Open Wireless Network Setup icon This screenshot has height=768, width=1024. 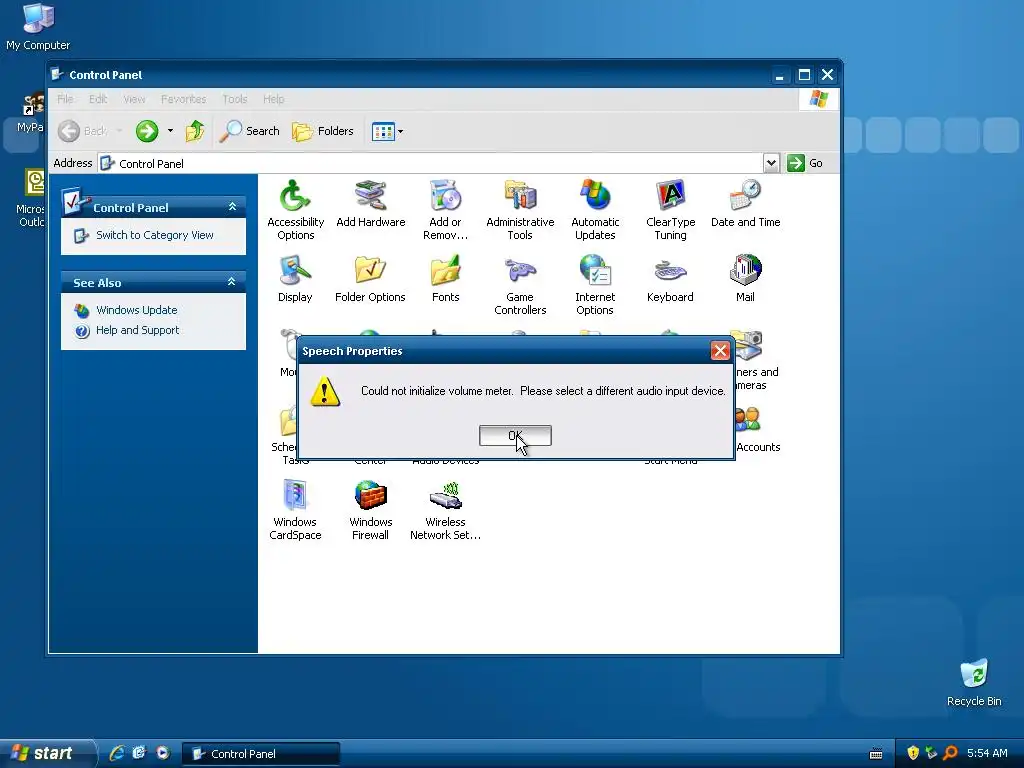tap(445, 510)
